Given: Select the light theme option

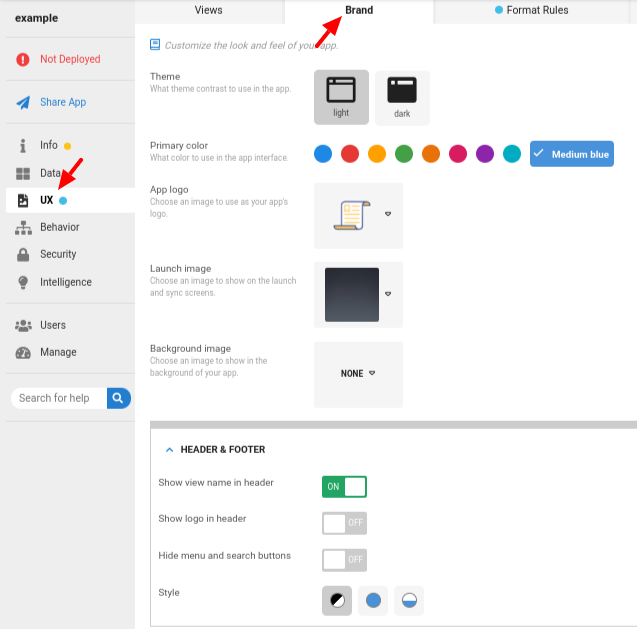Looking at the screenshot, I should click(x=341, y=97).
